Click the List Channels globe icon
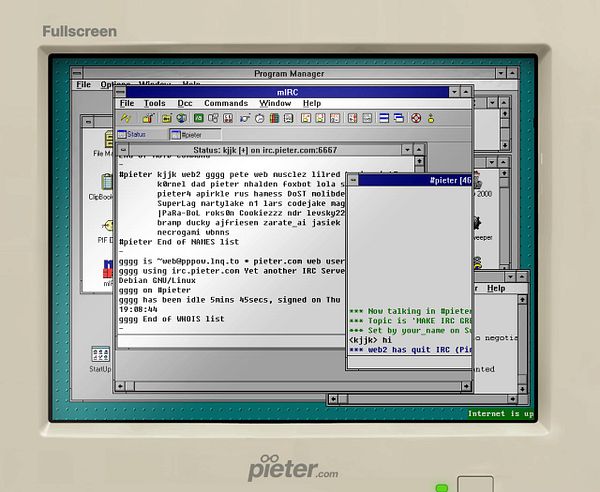Image resolution: width=600 pixels, height=492 pixels. 181,118
